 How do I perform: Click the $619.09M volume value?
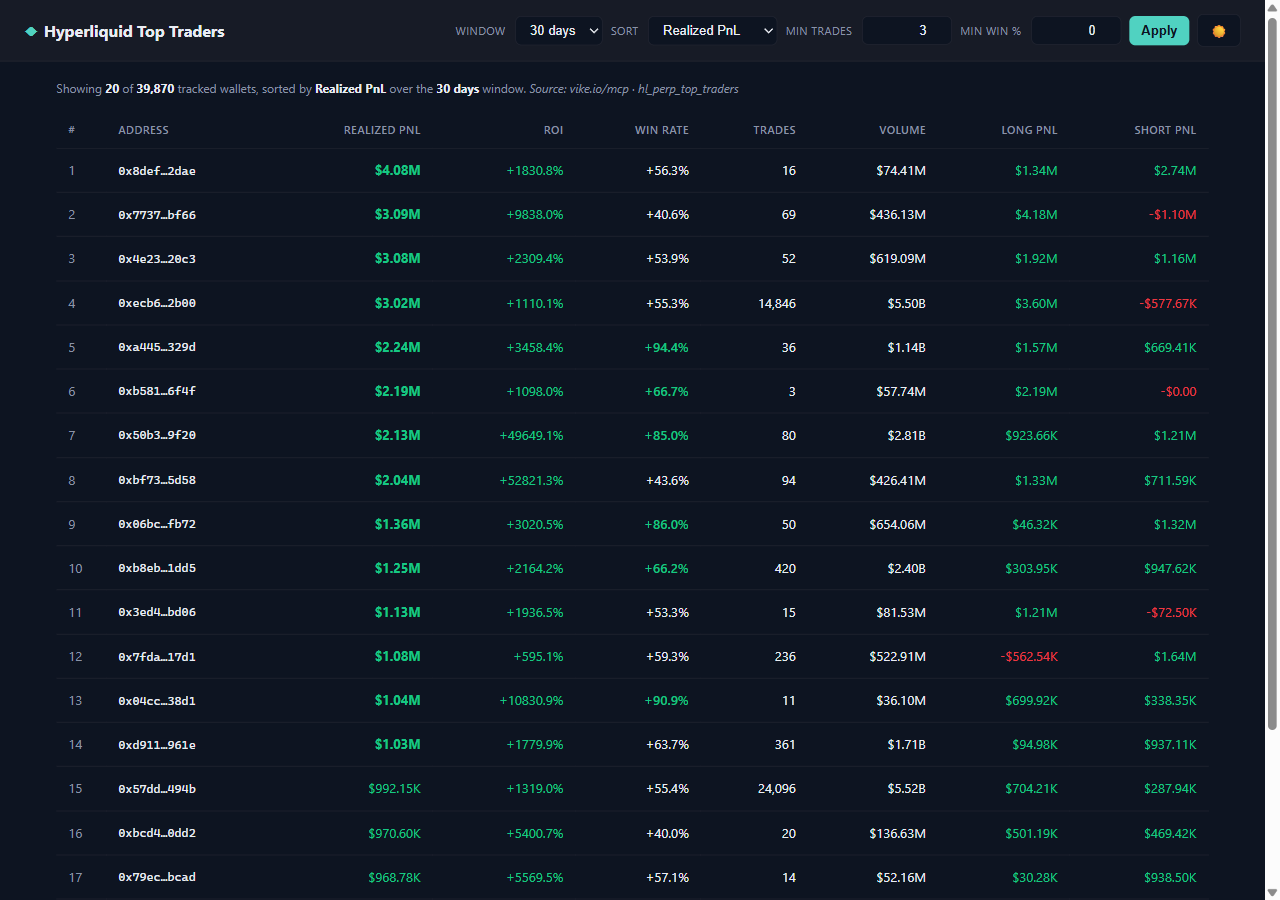pos(898,259)
